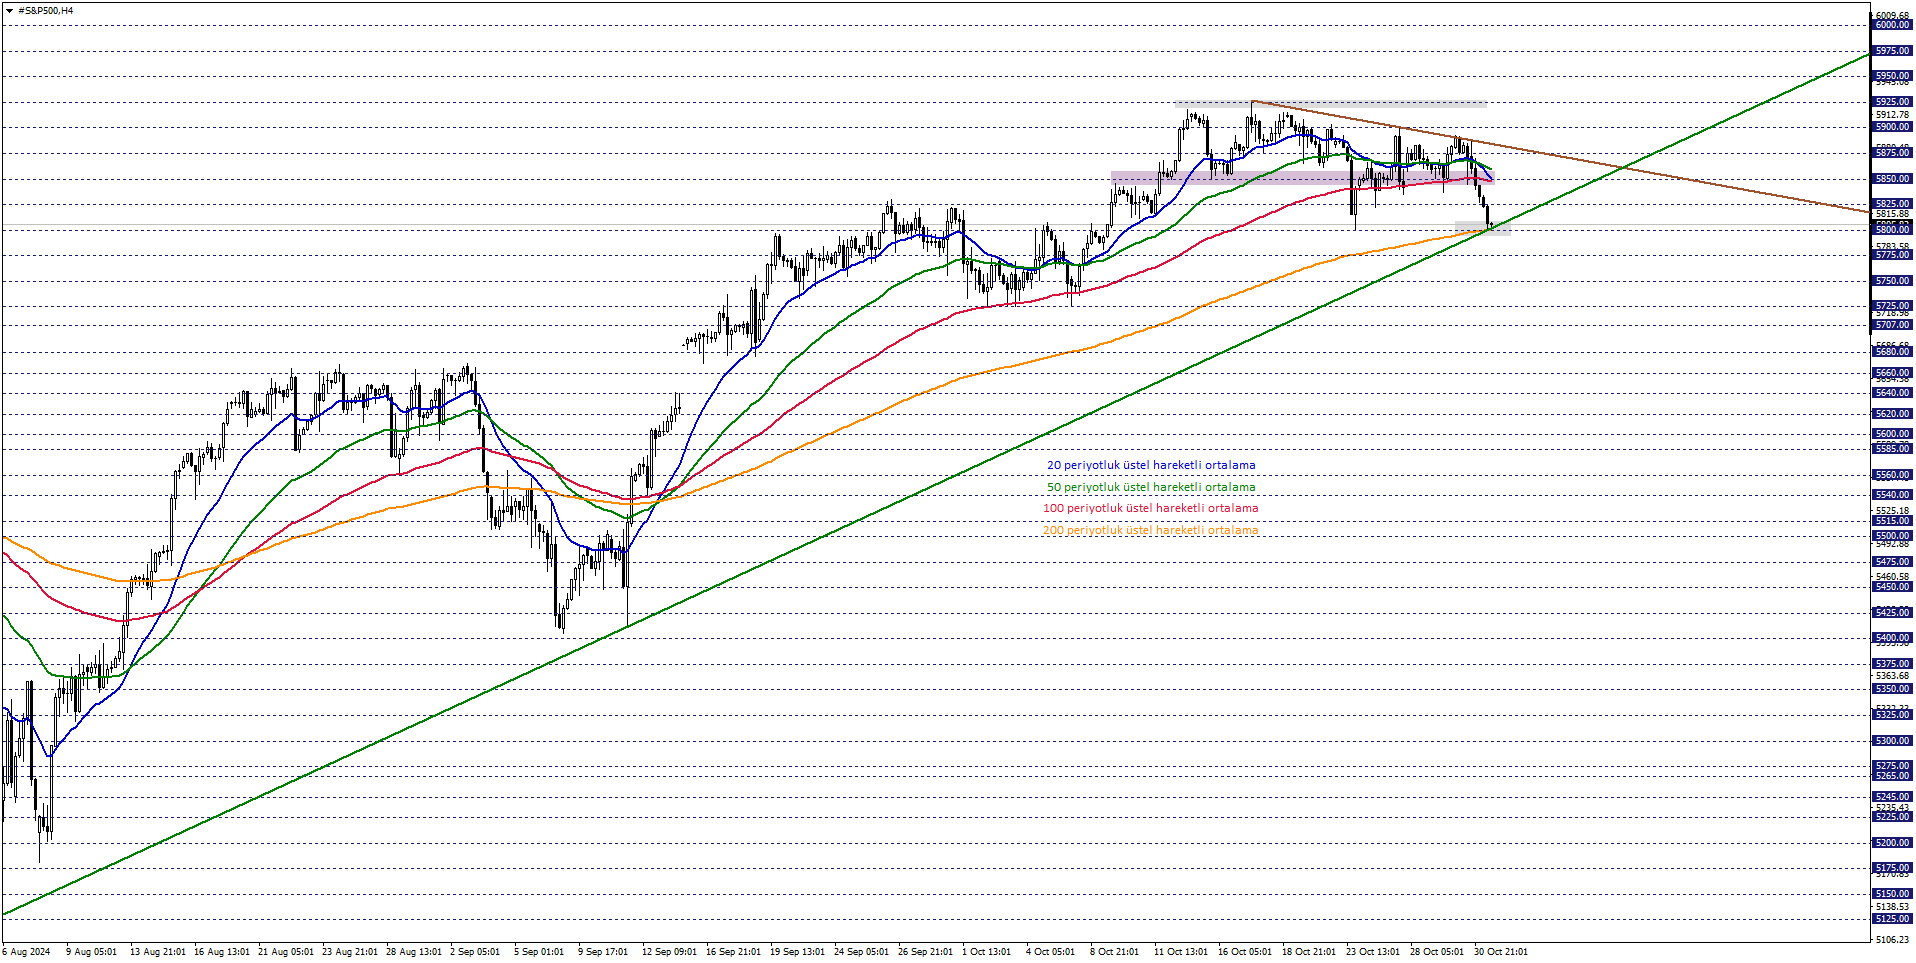Click the 5825.00 price level label
This screenshot has width=1916, height=963.
pos(1892,204)
